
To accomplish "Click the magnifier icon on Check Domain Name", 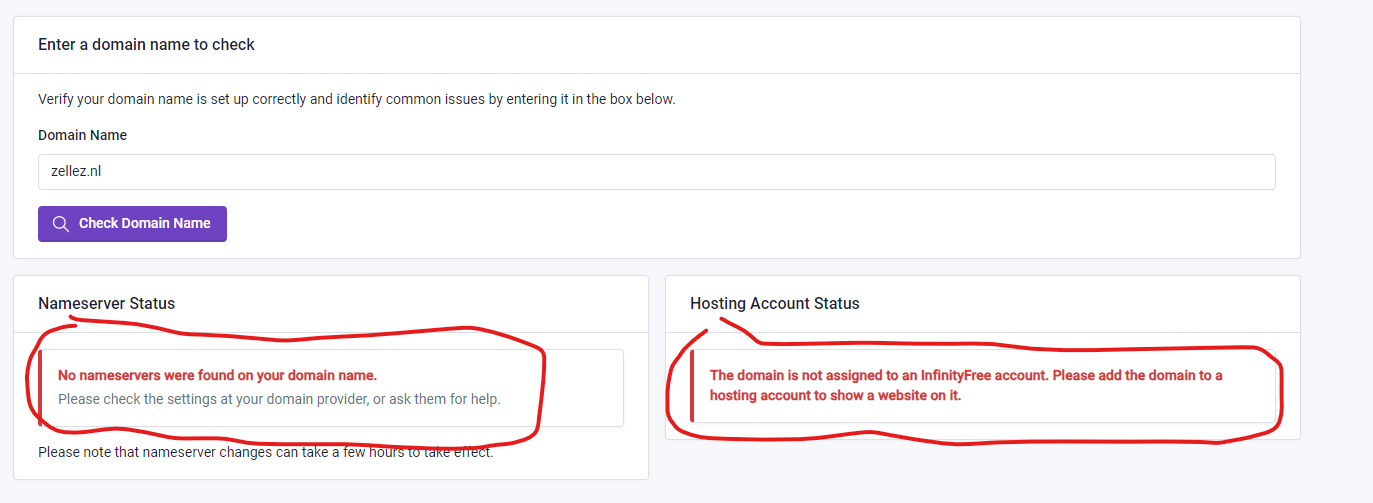I will tap(61, 224).
